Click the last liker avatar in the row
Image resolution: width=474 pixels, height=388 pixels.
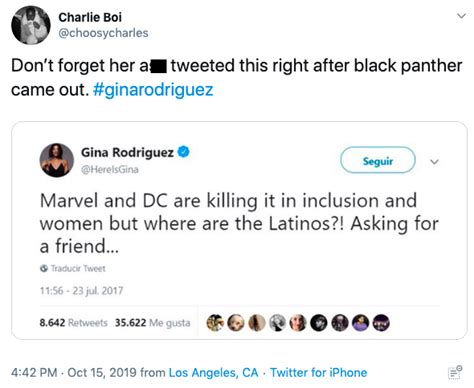(381, 323)
